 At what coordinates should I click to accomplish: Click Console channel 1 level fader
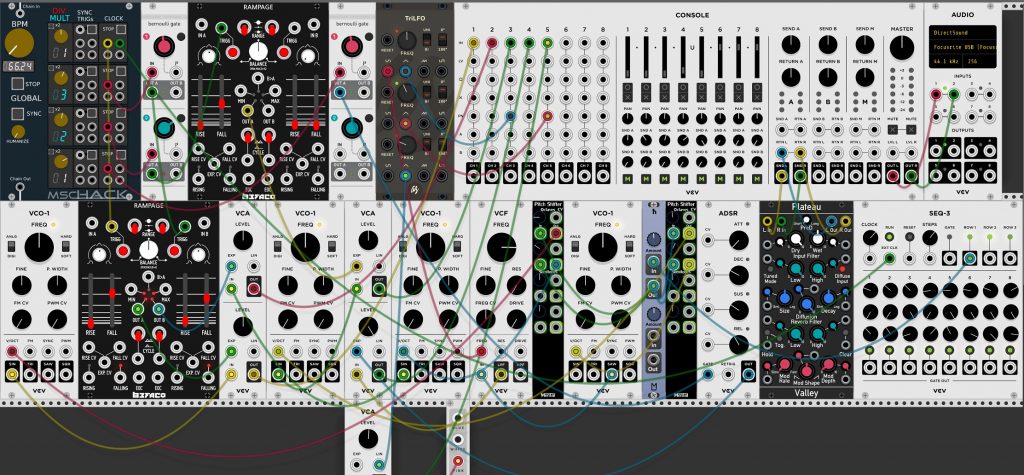[x=628, y=56]
